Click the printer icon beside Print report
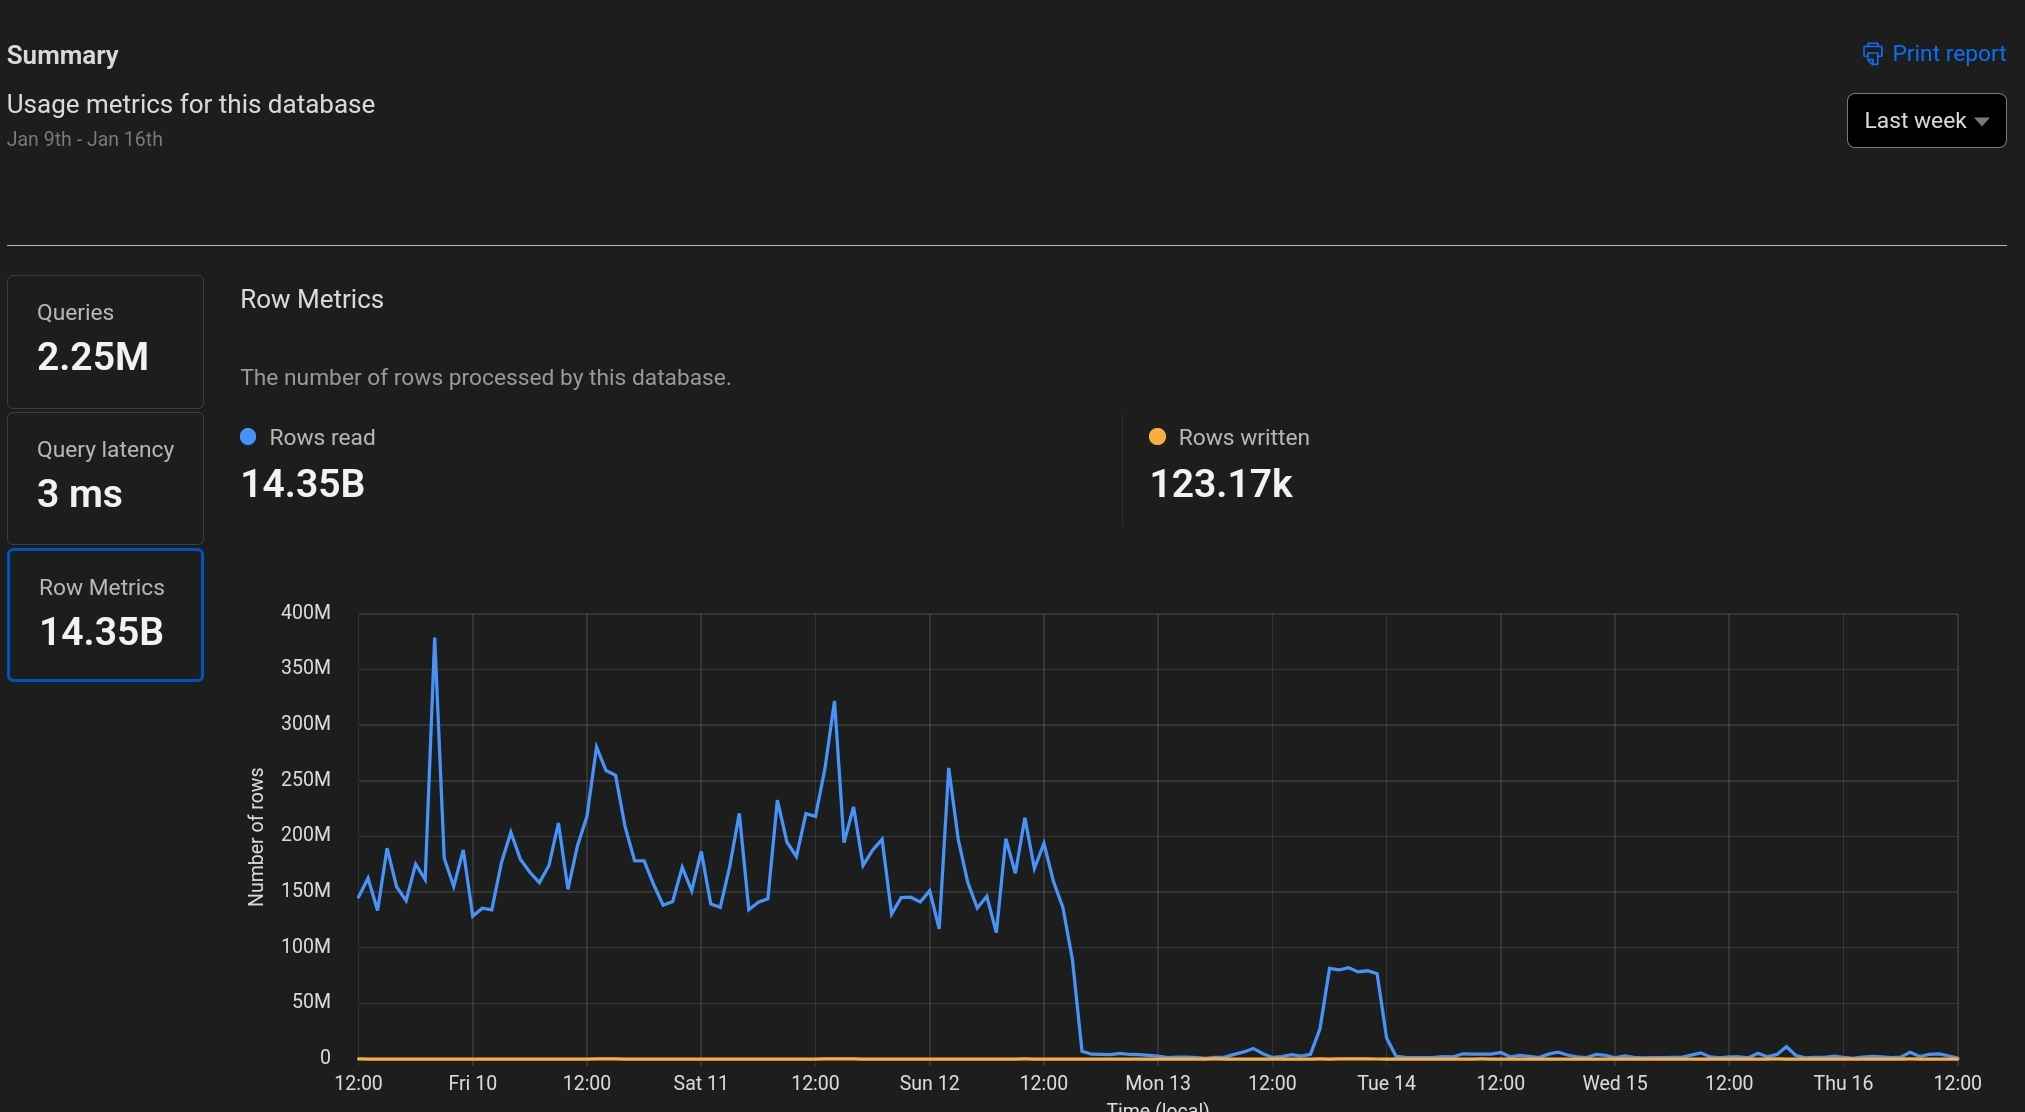This screenshot has height=1112, width=2025. pyautogui.click(x=1872, y=53)
